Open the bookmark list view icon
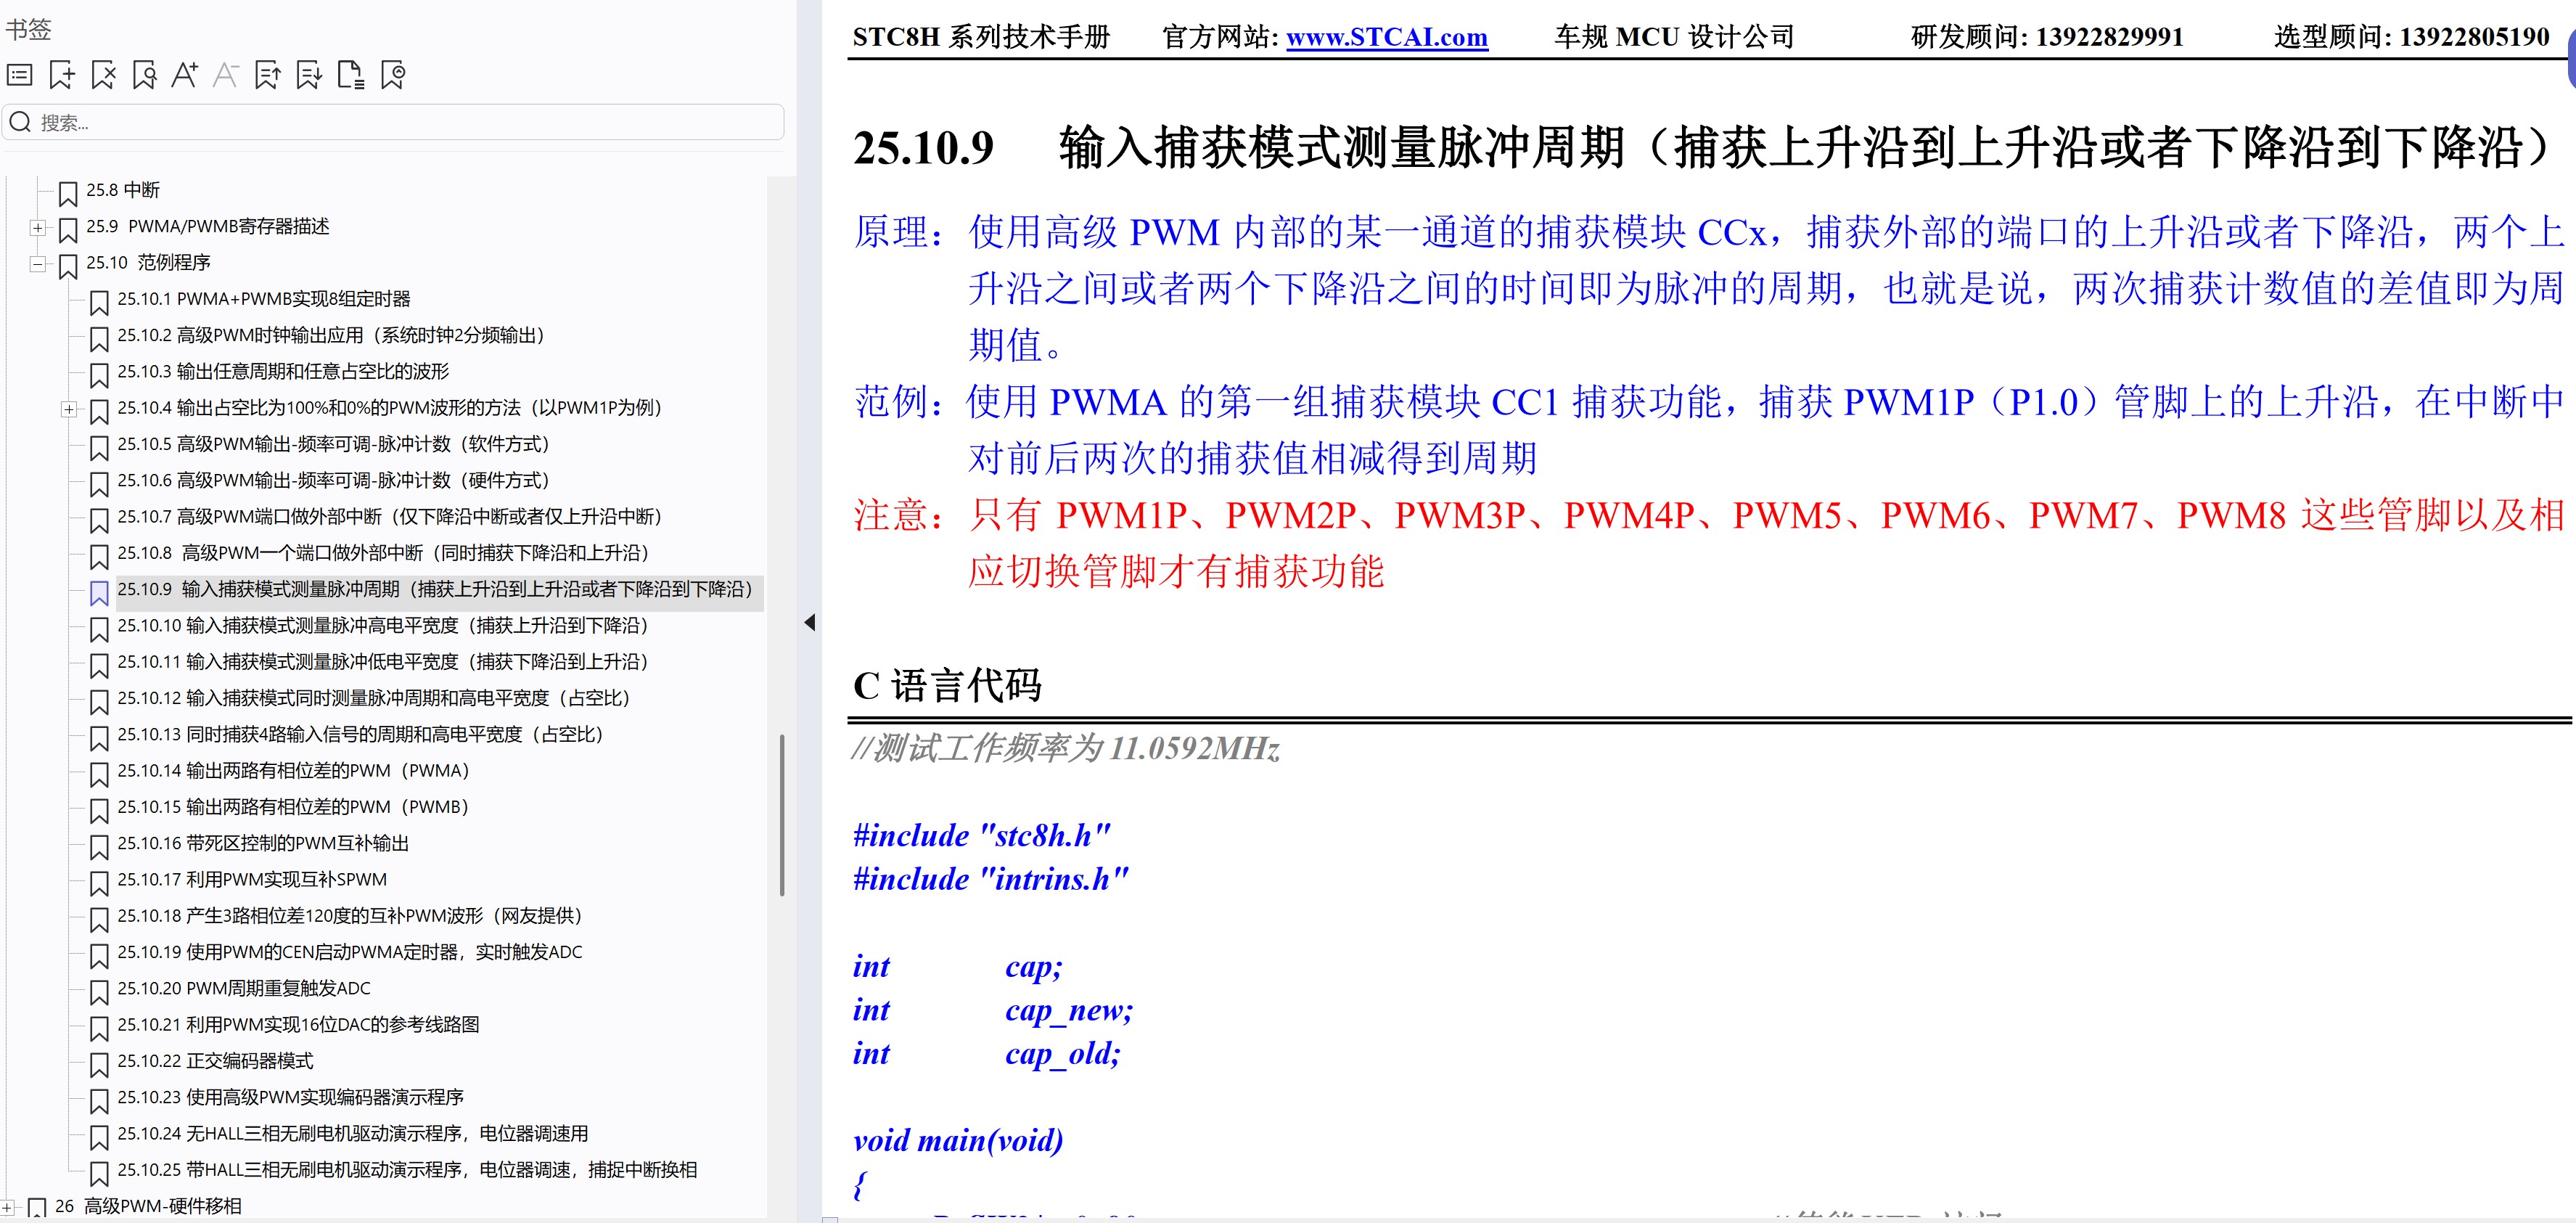Screen dimensions: 2576x1223 (x=19, y=74)
